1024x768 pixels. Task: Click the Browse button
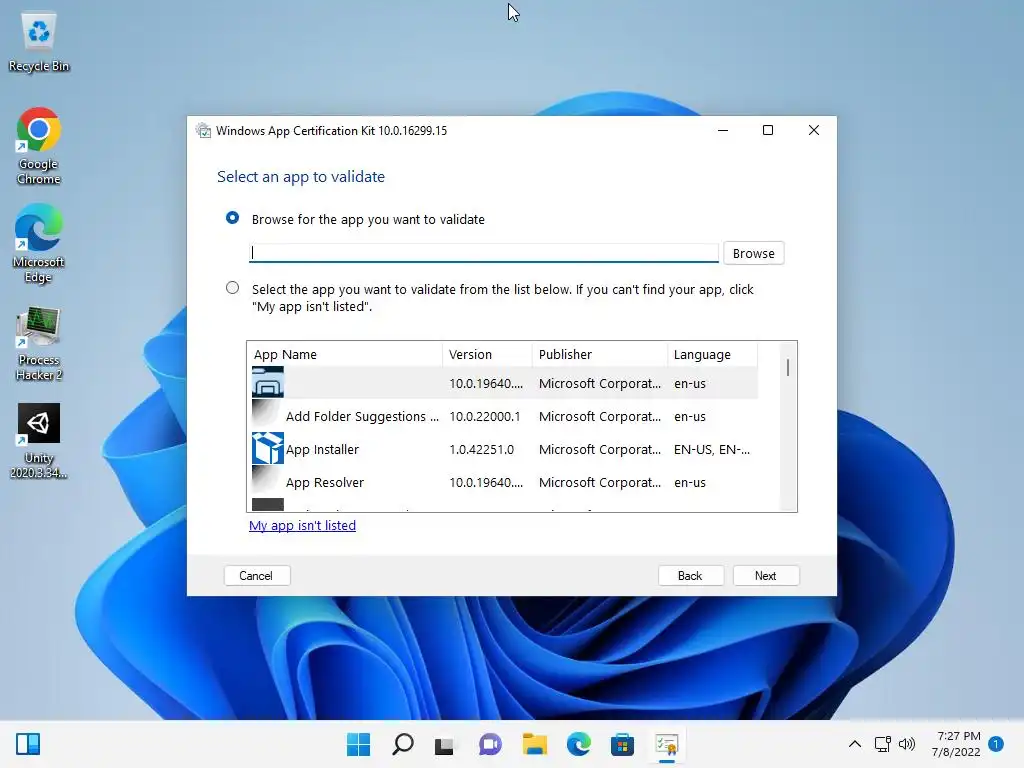click(754, 253)
